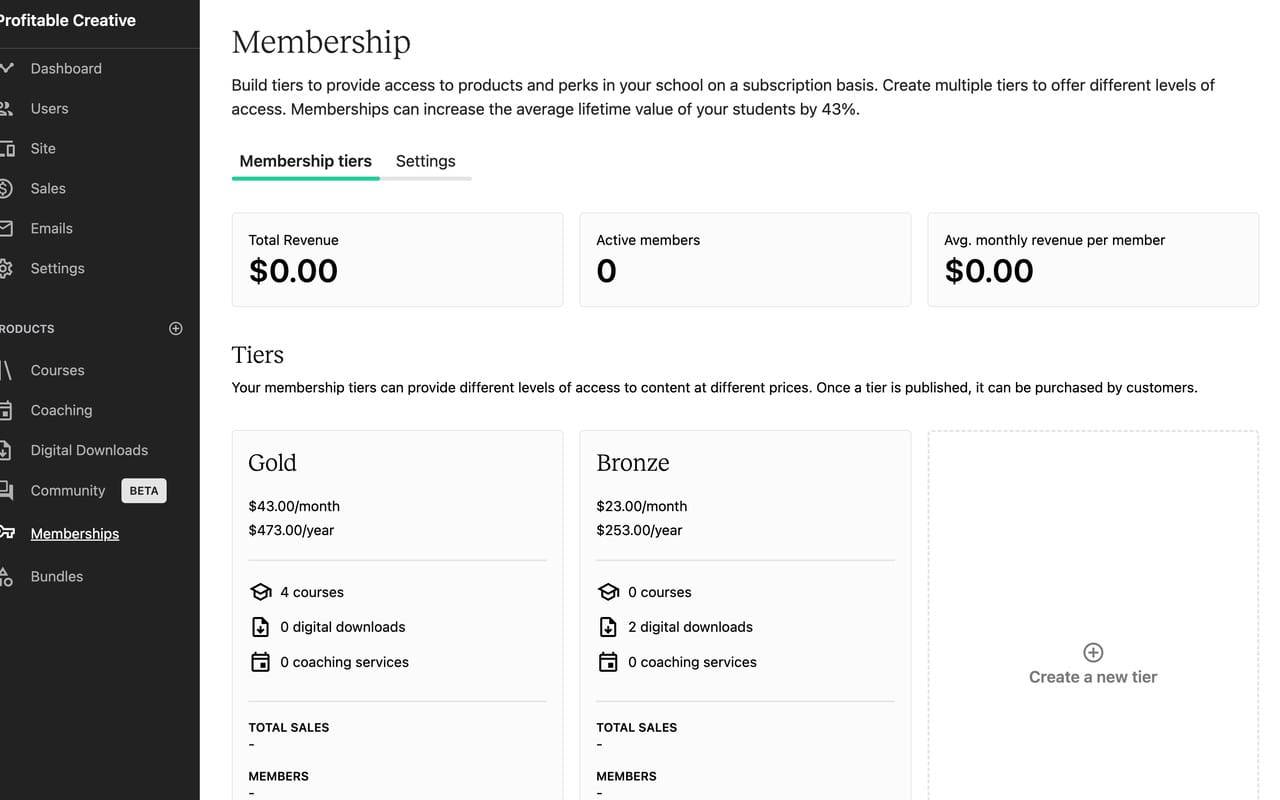
Task: Open the Memberships link in sidebar
Action: tap(76, 533)
